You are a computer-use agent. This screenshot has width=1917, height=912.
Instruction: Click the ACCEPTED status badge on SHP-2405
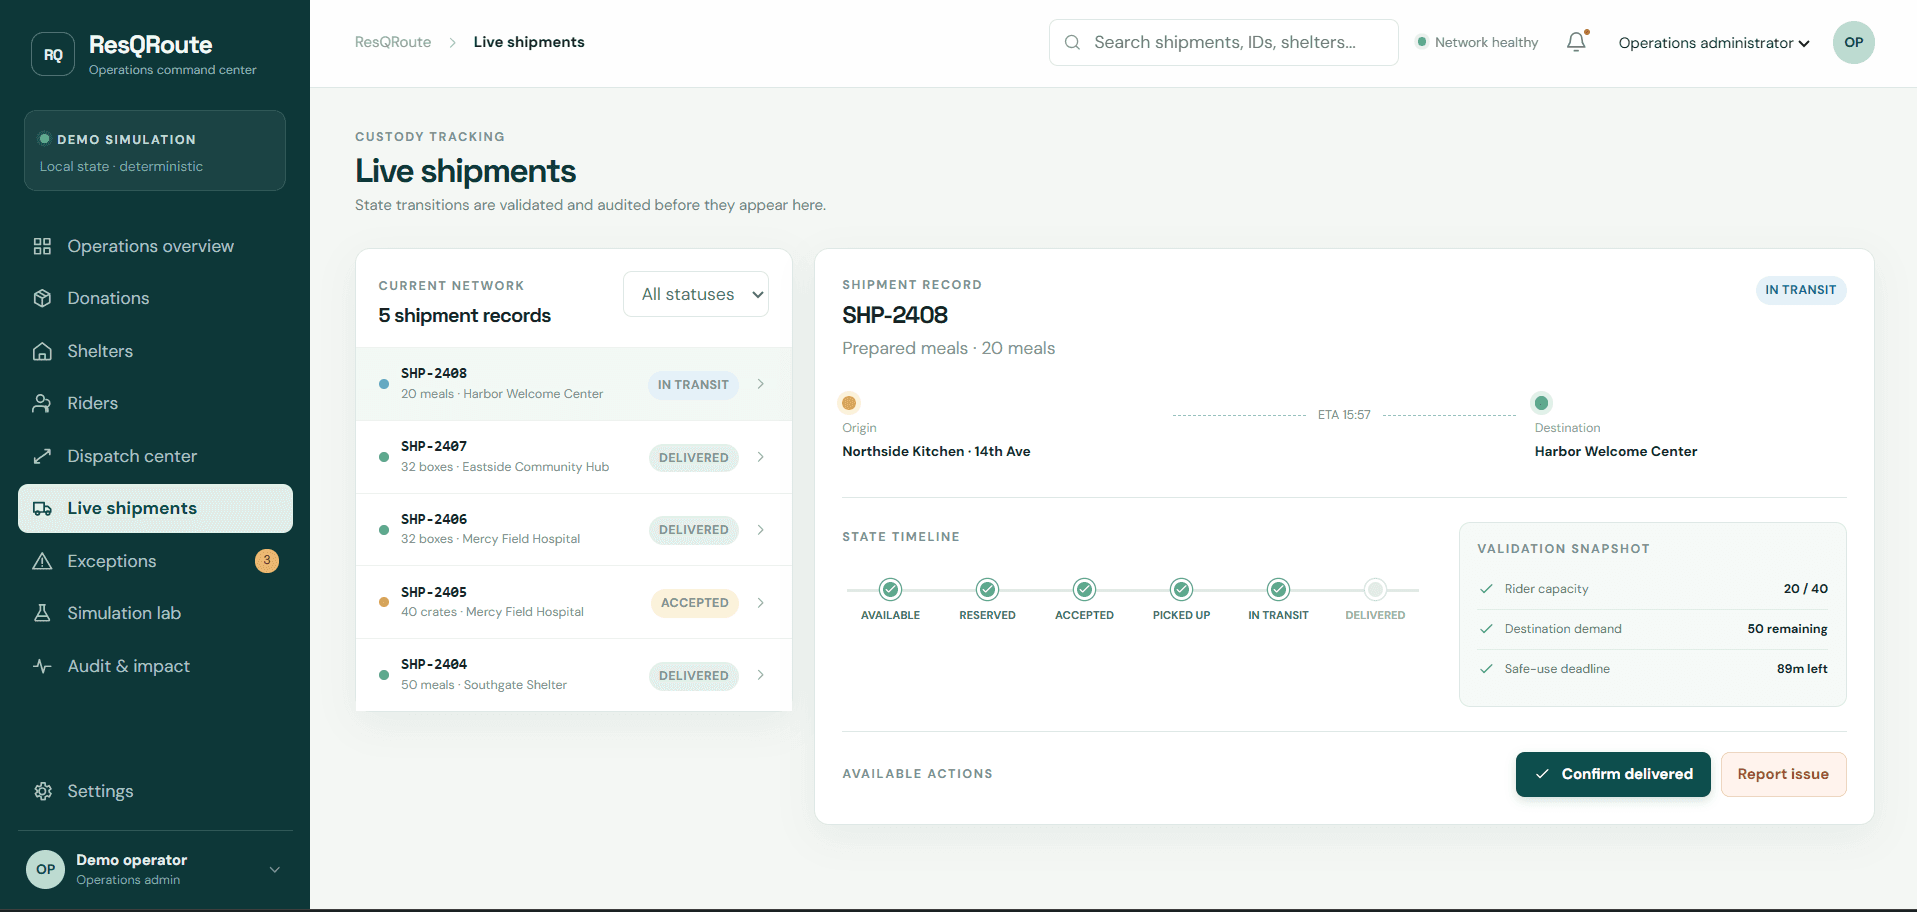pos(694,603)
